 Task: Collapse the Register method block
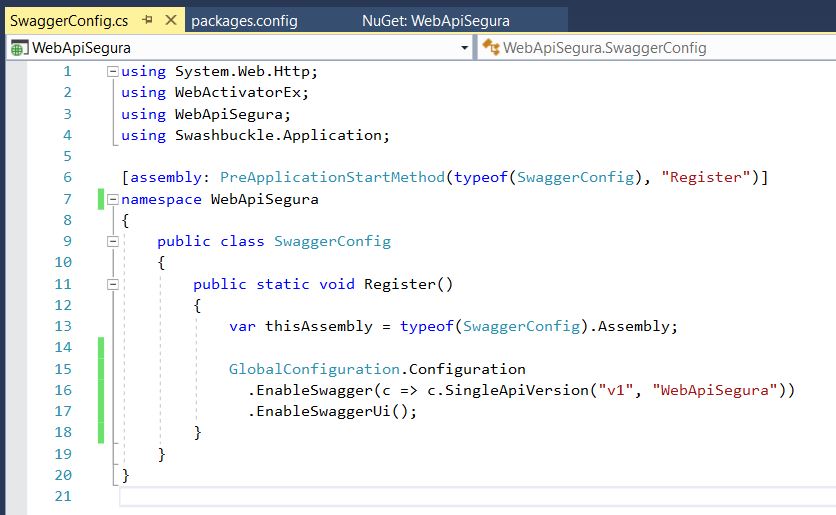point(113,284)
